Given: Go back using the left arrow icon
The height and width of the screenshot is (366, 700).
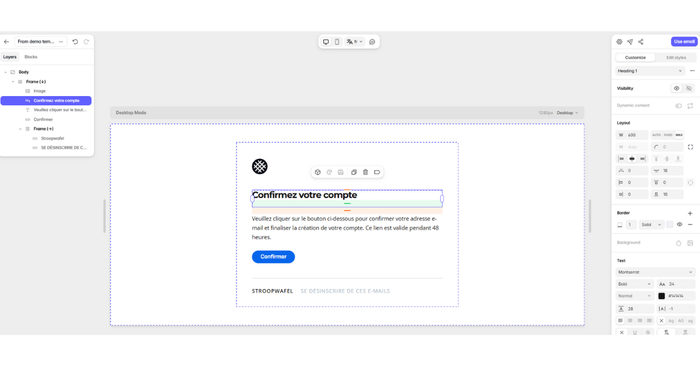Looking at the screenshot, I should tap(6, 42).
